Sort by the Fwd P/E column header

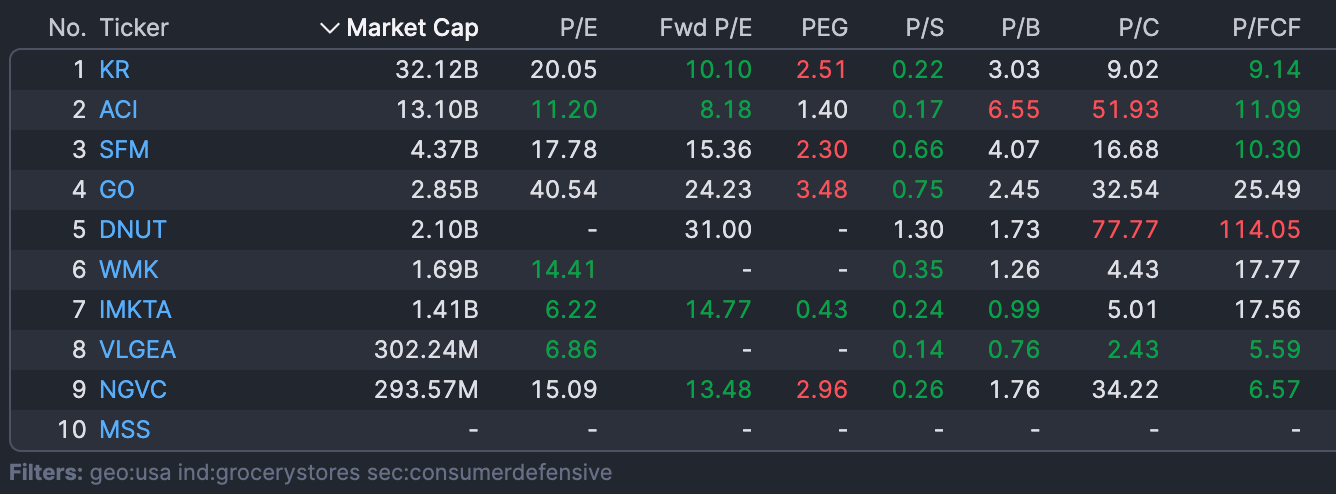coord(705,28)
